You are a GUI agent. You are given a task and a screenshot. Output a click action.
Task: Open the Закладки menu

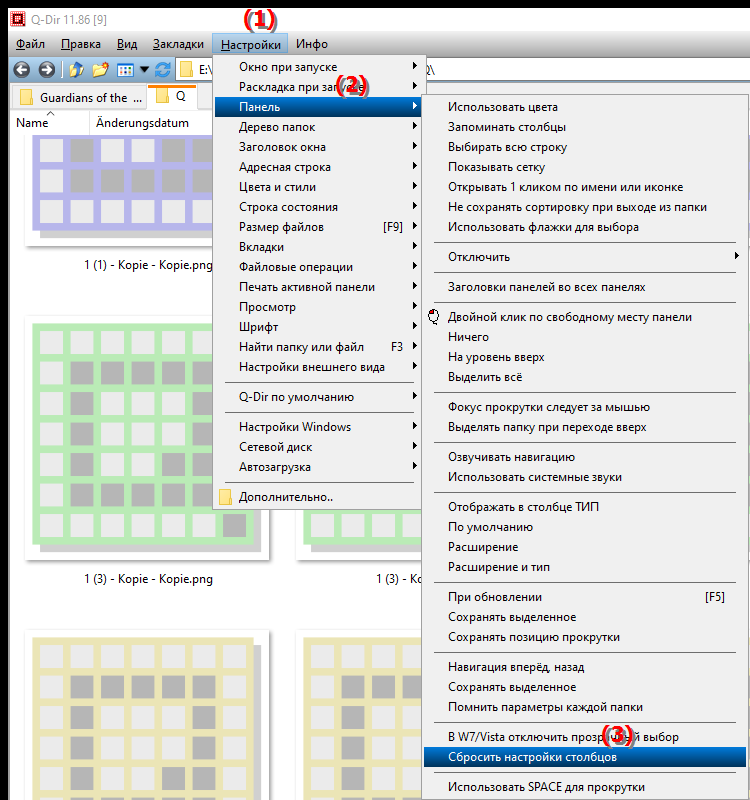click(178, 44)
